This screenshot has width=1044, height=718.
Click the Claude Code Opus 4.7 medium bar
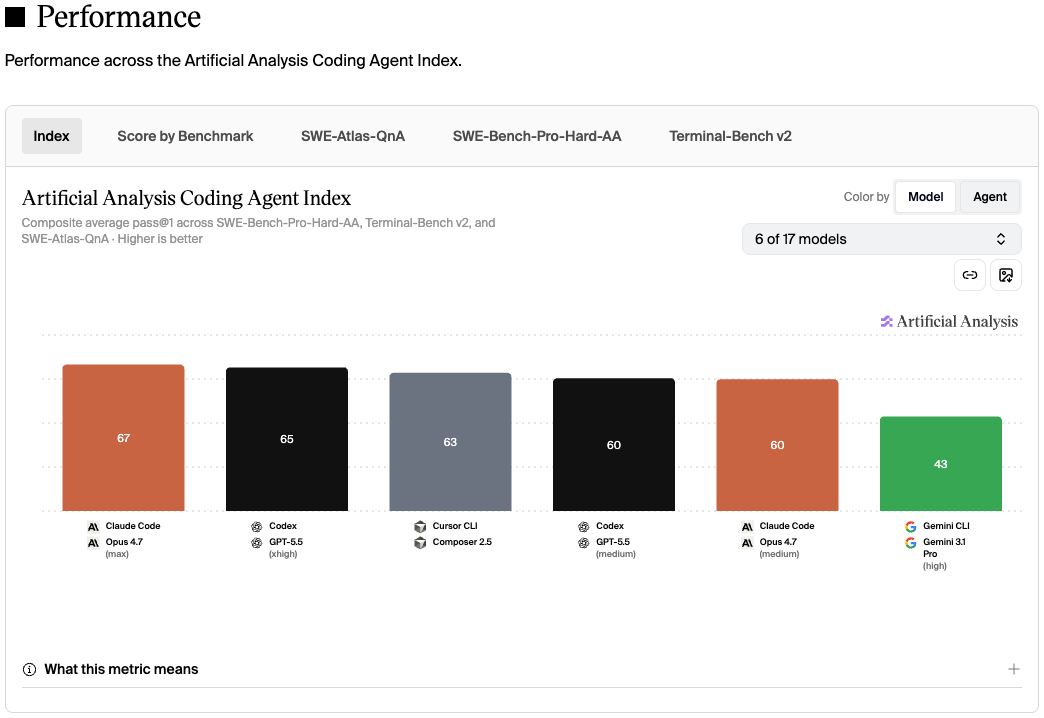777,445
